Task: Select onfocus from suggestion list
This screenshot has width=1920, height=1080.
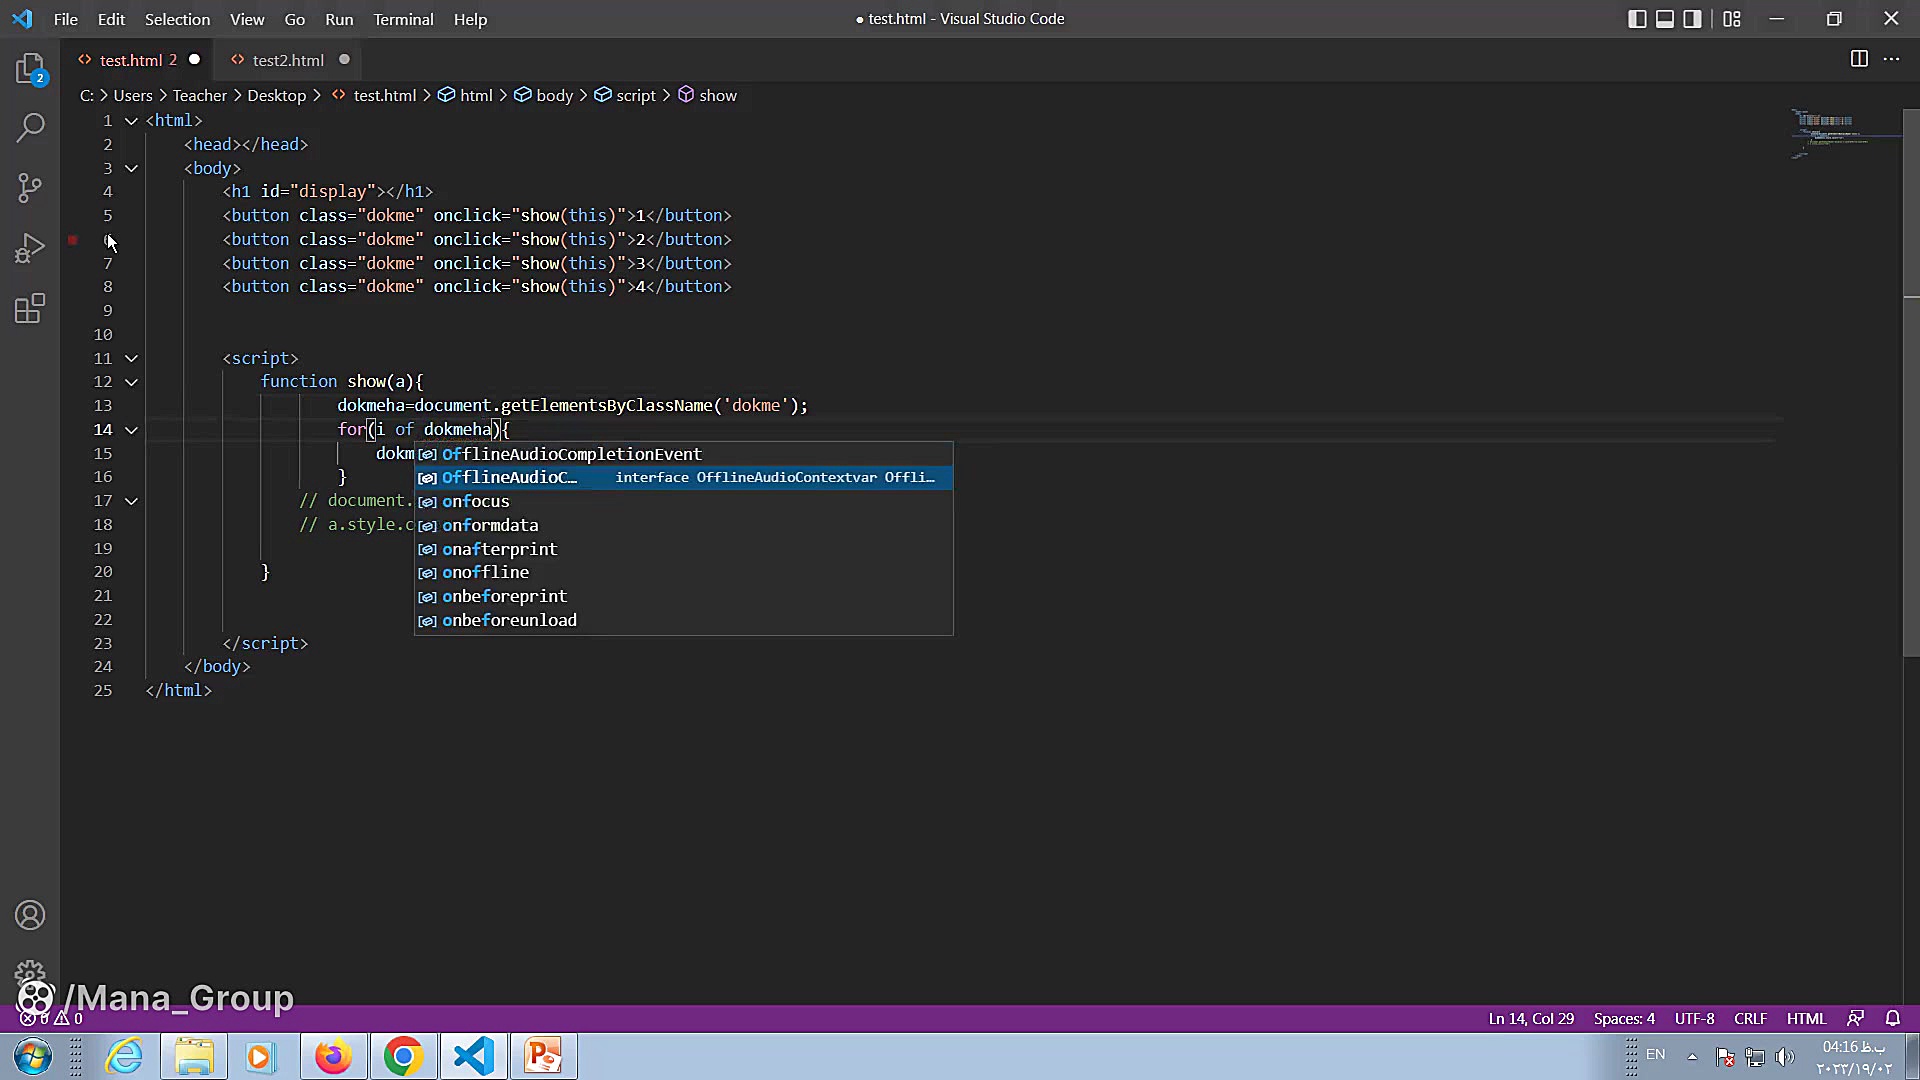Action: 476,501
